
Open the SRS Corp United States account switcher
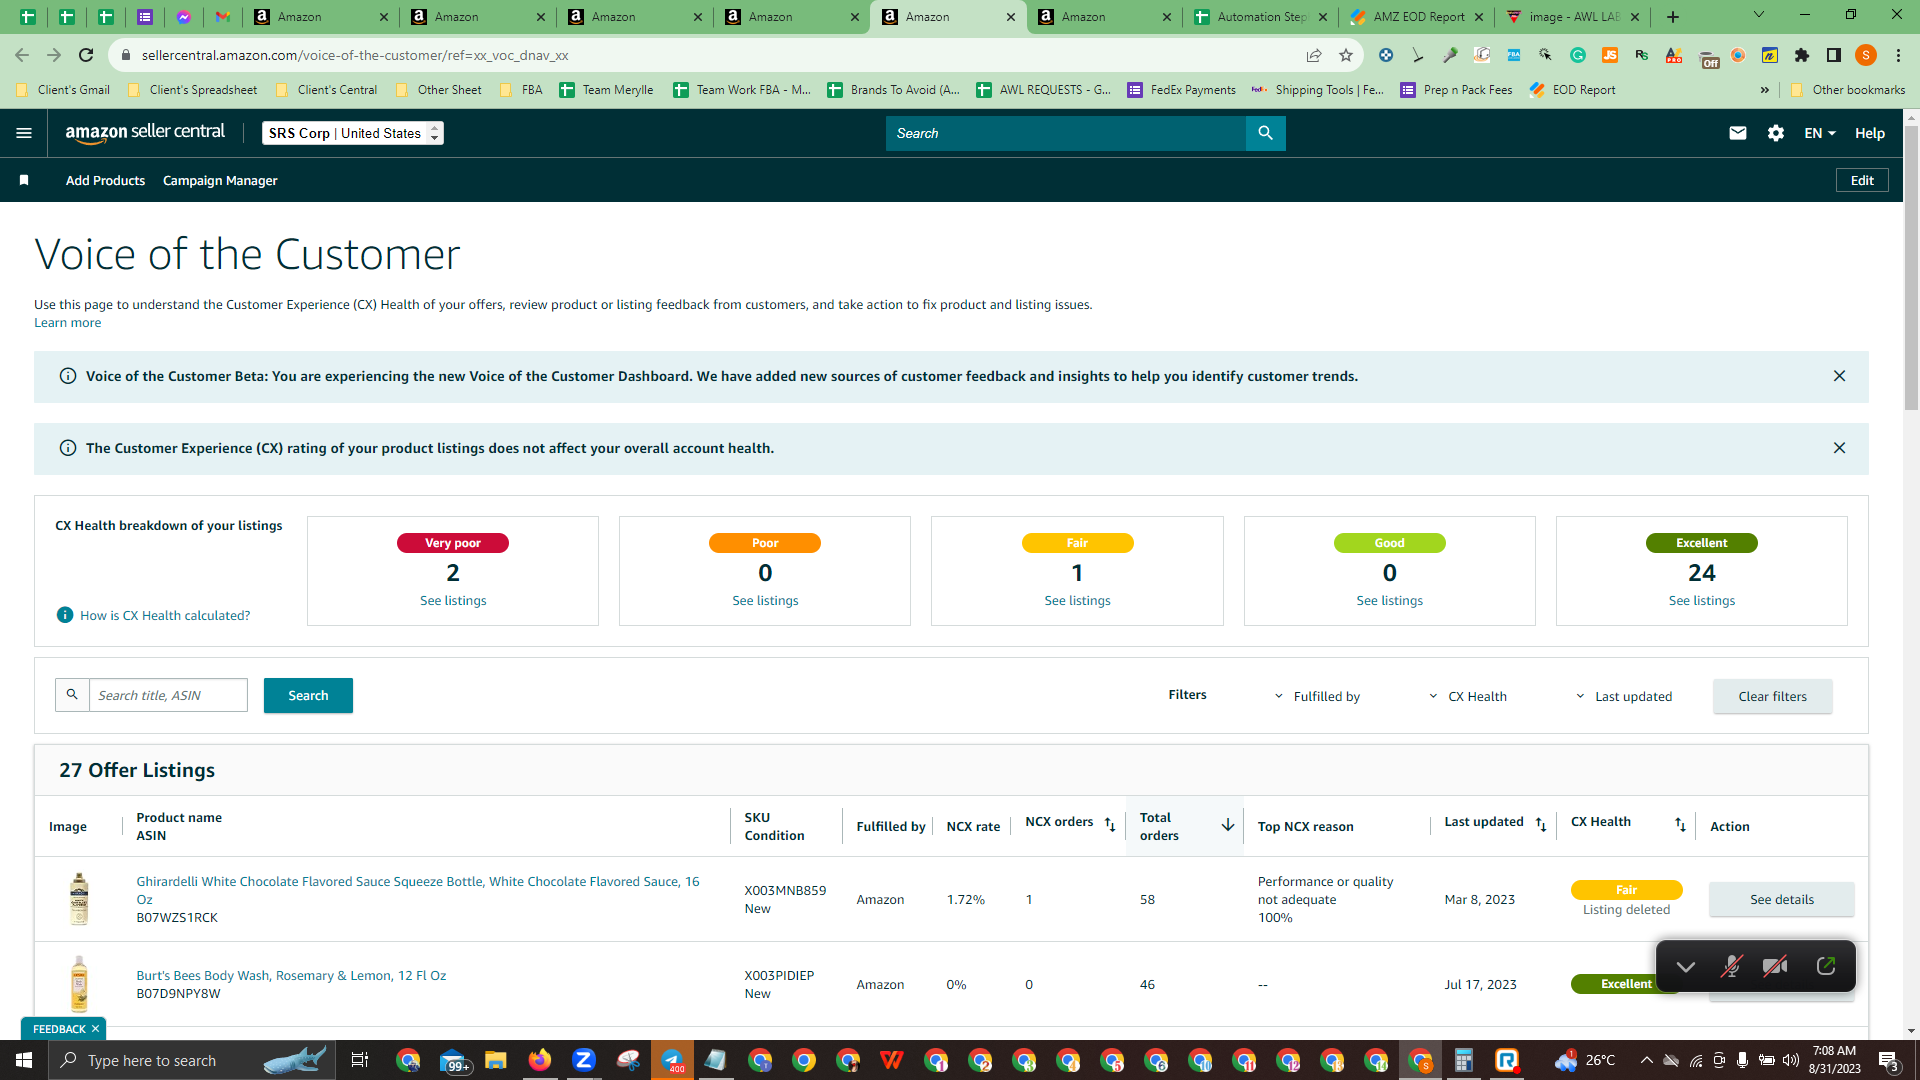pyautogui.click(x=353, y=133)
